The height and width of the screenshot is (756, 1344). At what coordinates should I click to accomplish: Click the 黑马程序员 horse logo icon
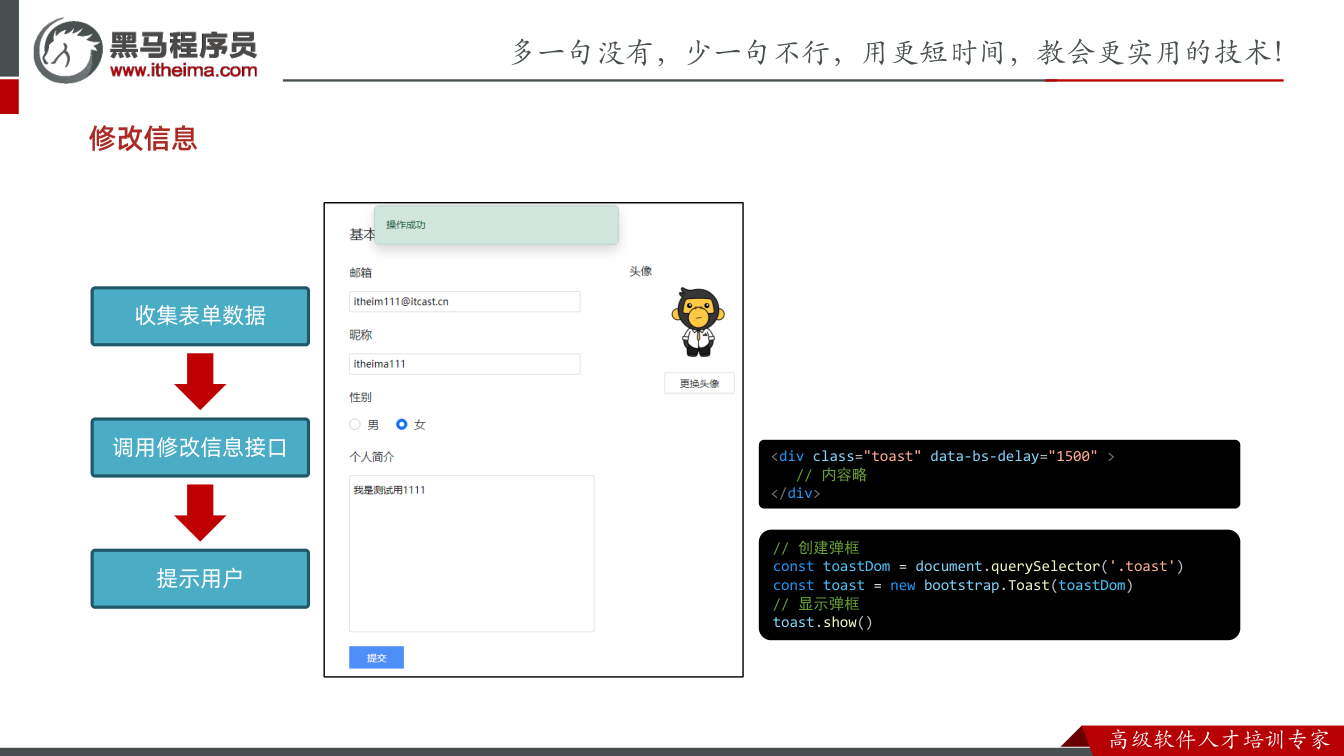(x=68, y=50)
